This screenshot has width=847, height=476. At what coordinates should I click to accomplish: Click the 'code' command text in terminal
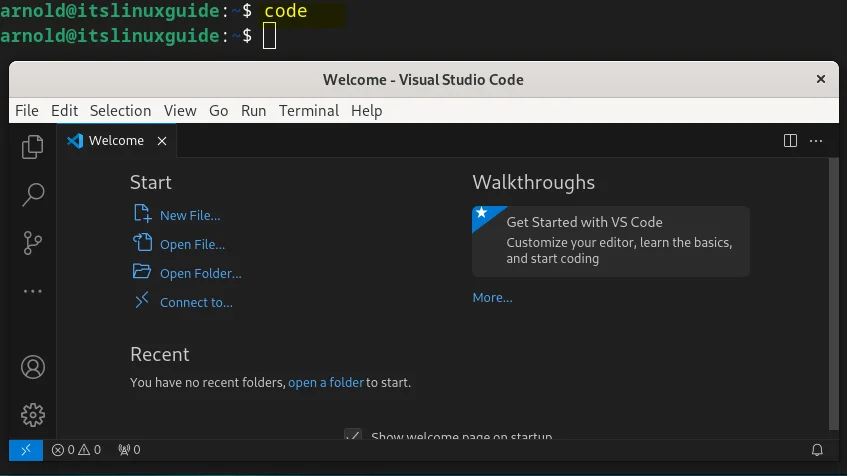pos(286,11)
